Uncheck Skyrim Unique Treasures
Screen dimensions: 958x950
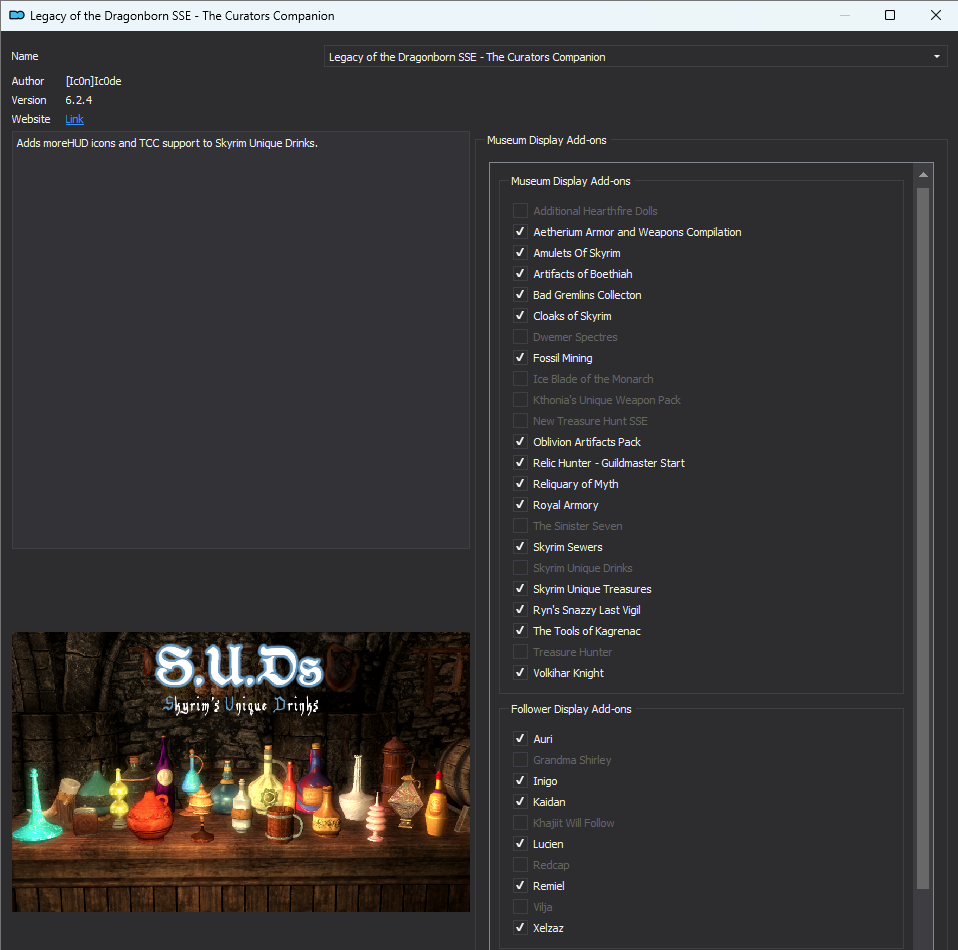click(520, 588)
